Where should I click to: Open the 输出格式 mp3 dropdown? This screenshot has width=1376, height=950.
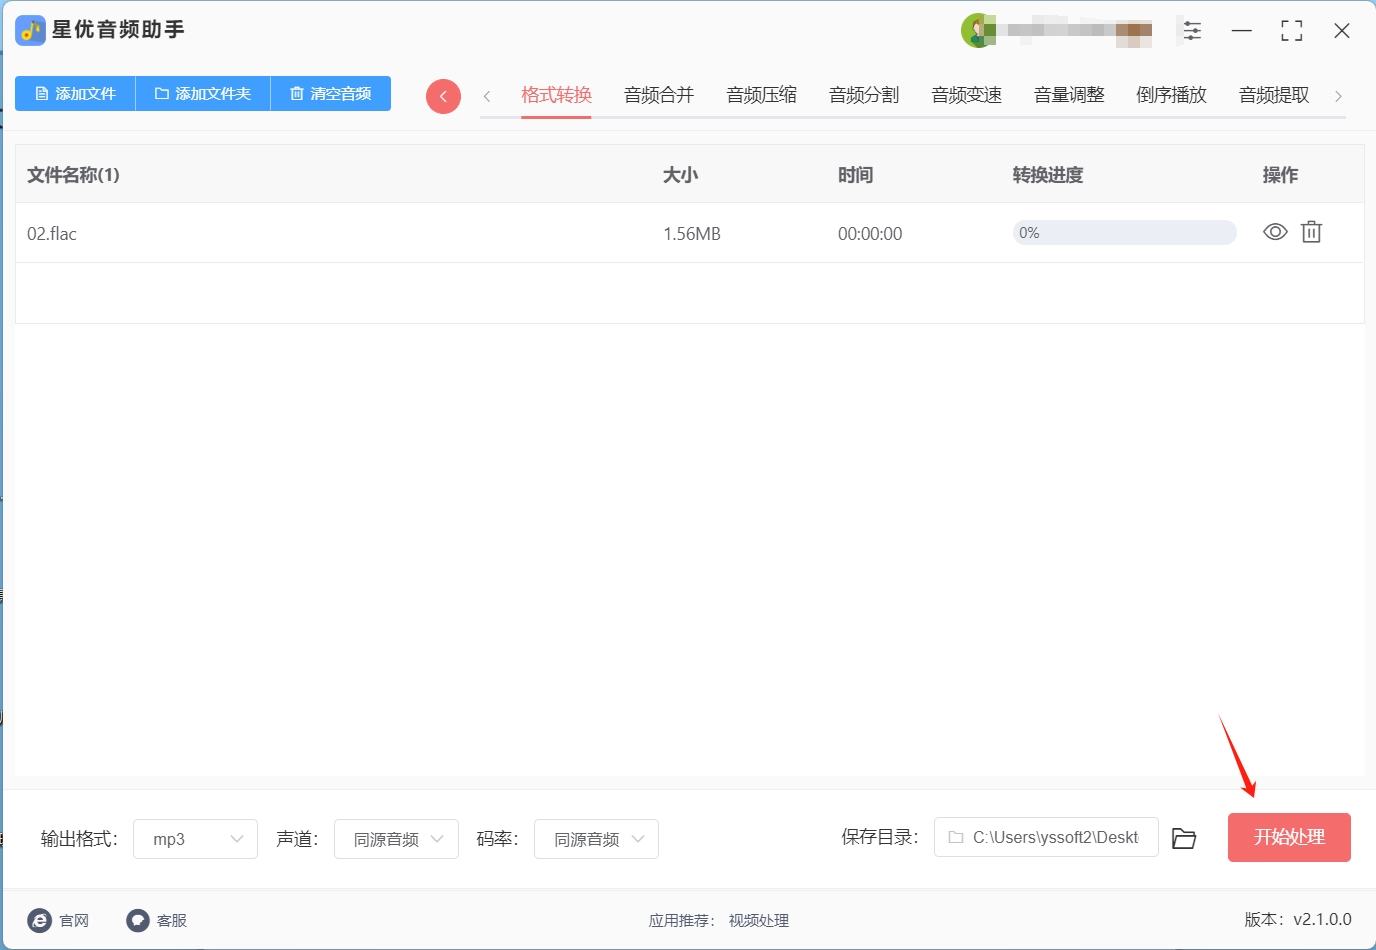[x=195, y=839]
